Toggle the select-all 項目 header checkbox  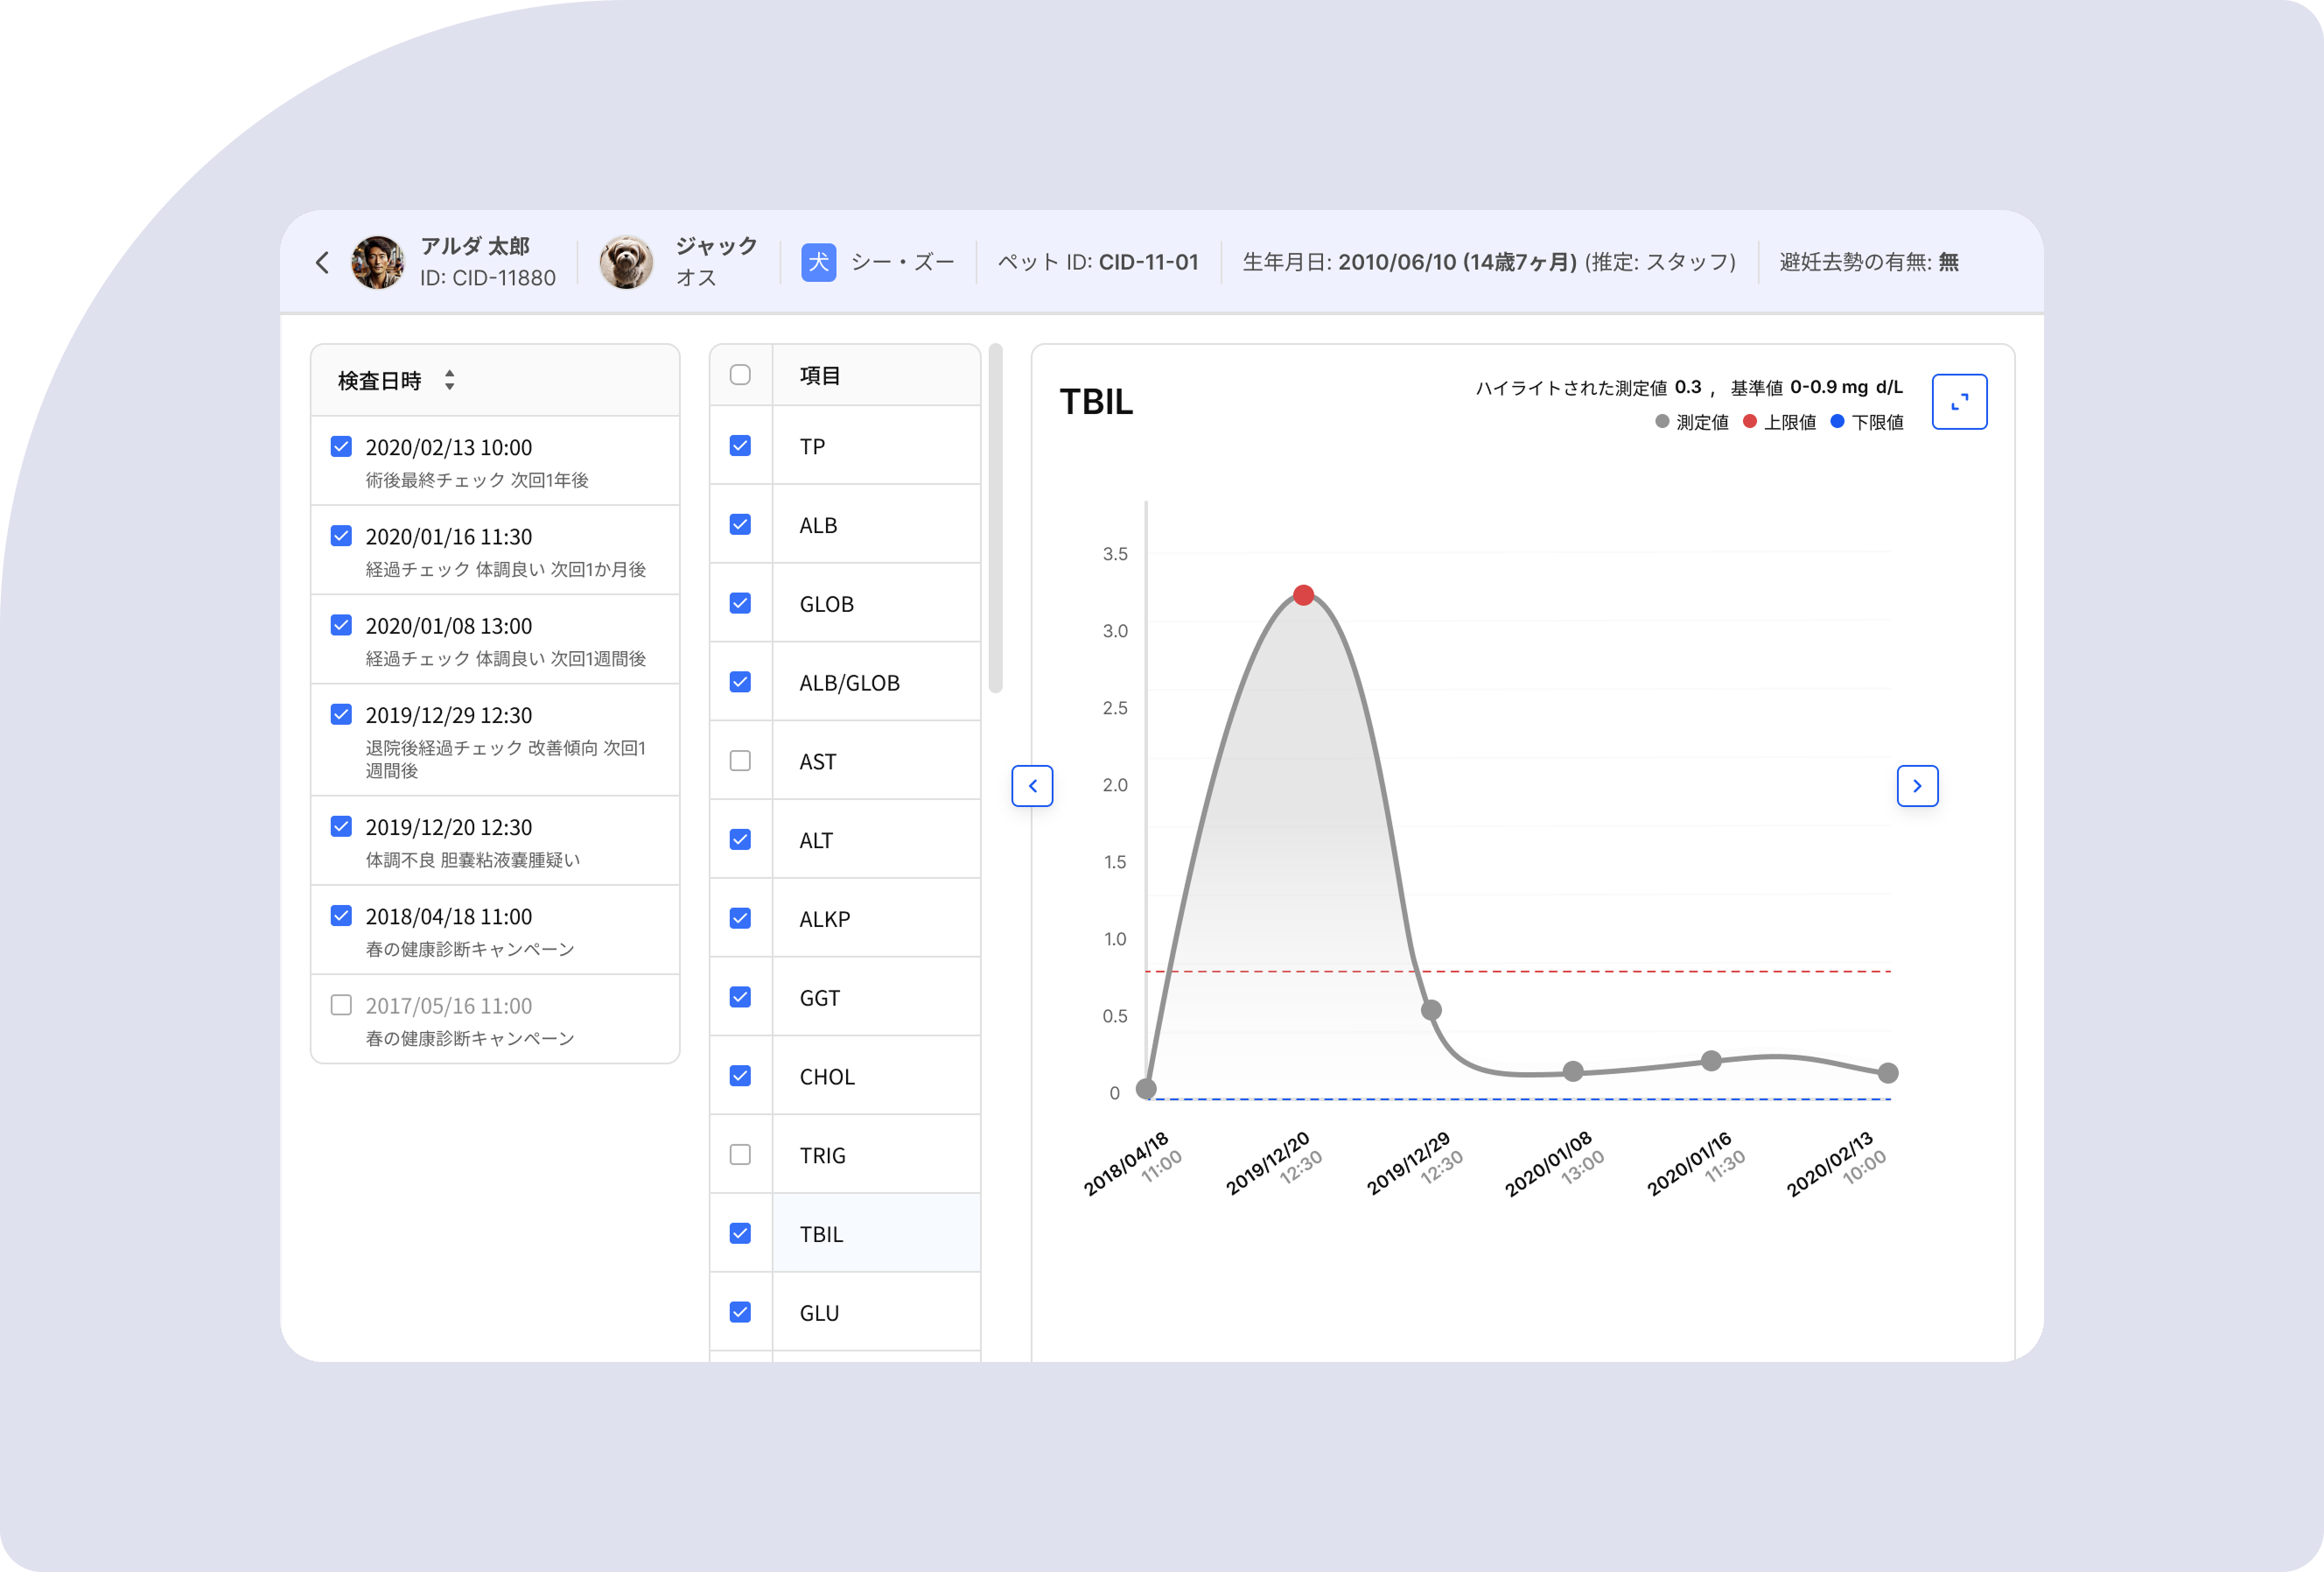coord(740,375)
